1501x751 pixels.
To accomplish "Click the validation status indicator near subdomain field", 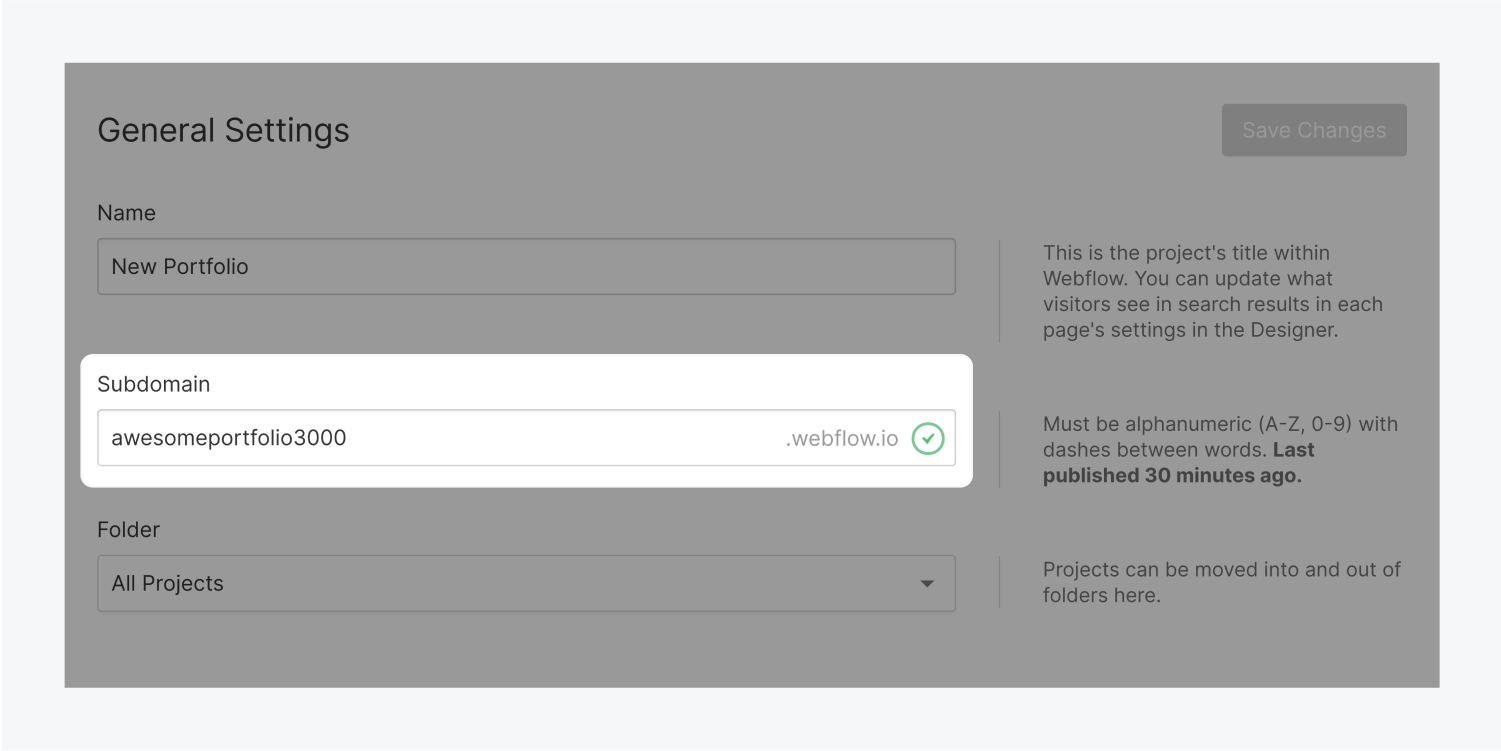I will coord(930,437).
